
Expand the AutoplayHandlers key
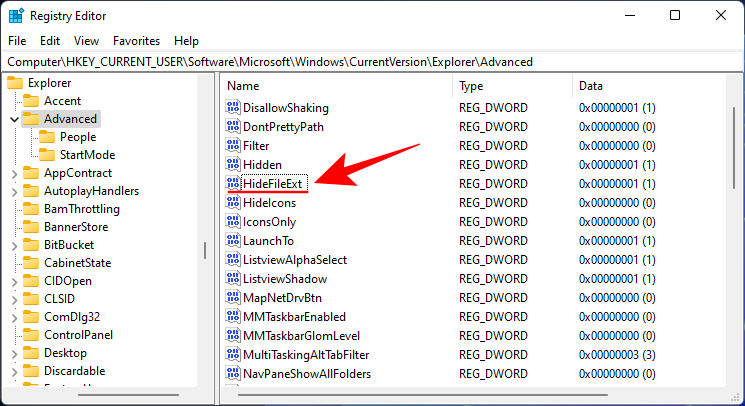click(14, 191)
